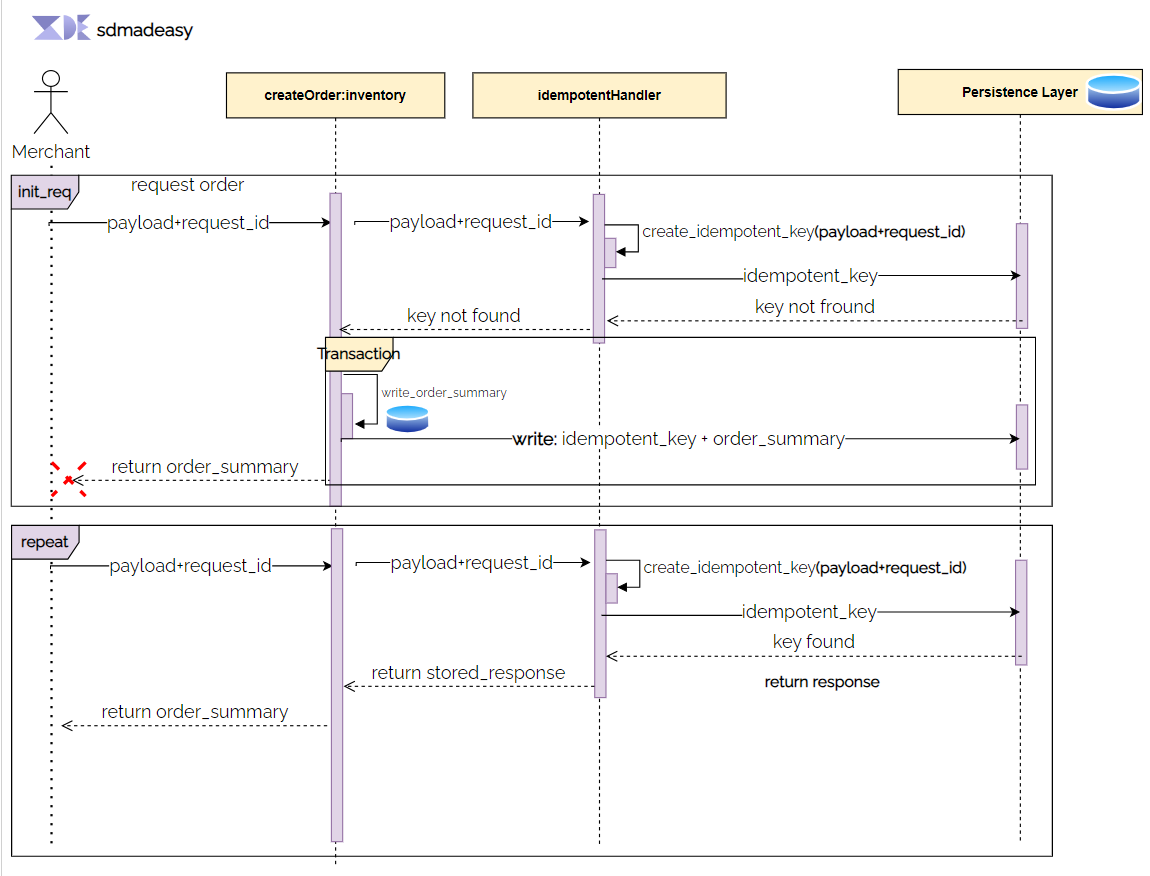1150x876 pixels.
Task: Click the database icon under write_order_summary
Action: 407,419
